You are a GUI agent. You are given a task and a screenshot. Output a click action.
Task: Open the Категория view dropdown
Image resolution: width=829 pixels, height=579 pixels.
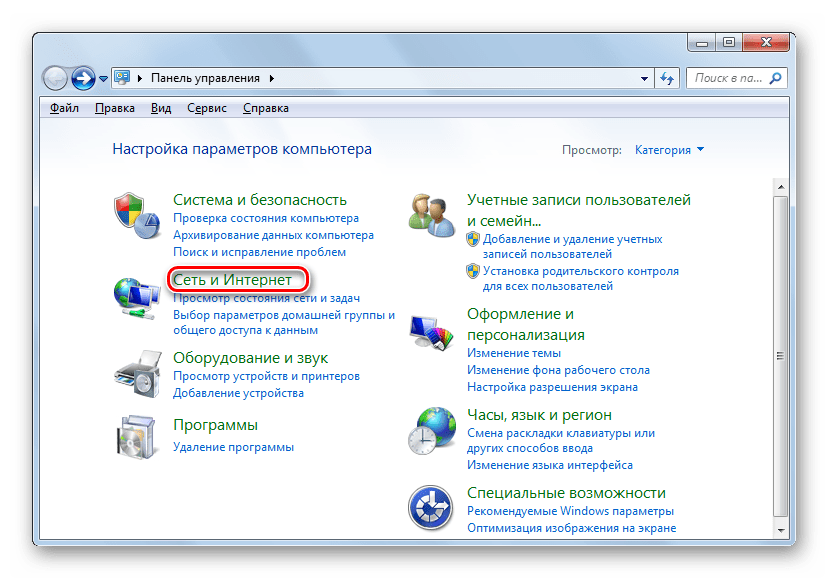[665, 149]
